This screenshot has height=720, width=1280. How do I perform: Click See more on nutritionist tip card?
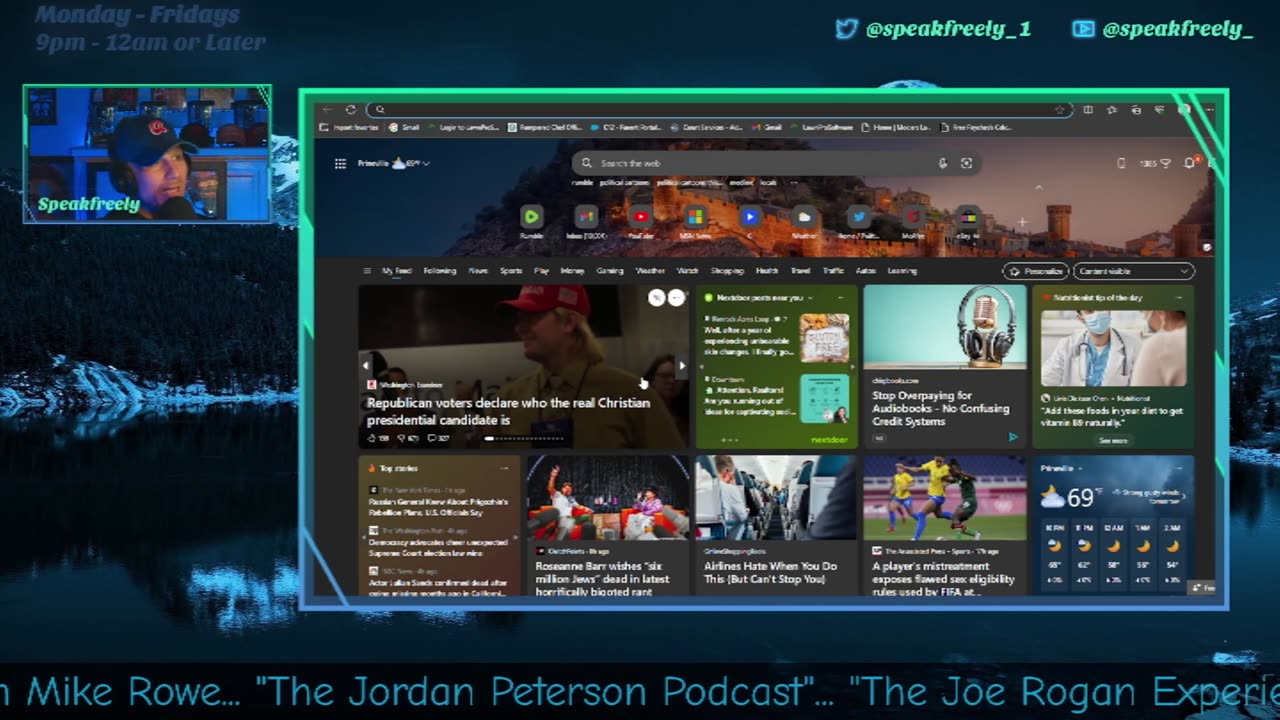click(x=1113, y=440)
